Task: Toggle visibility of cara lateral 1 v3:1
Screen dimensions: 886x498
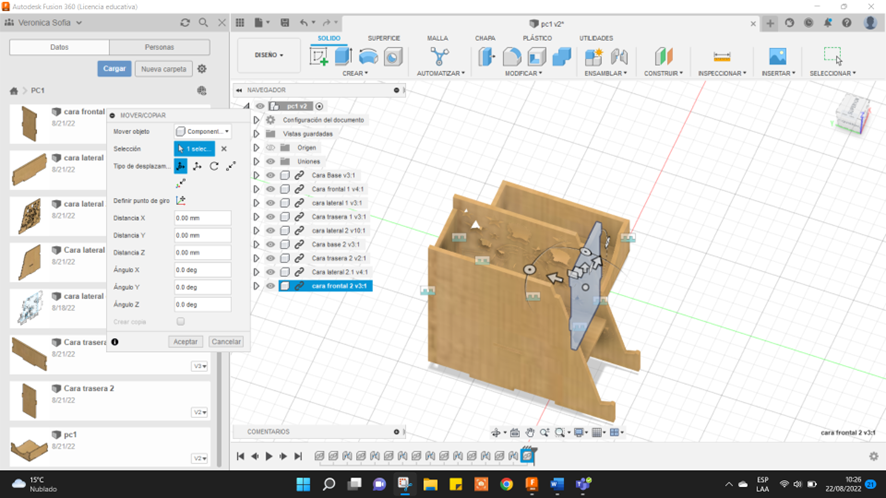Action: [x=271, y=203]
